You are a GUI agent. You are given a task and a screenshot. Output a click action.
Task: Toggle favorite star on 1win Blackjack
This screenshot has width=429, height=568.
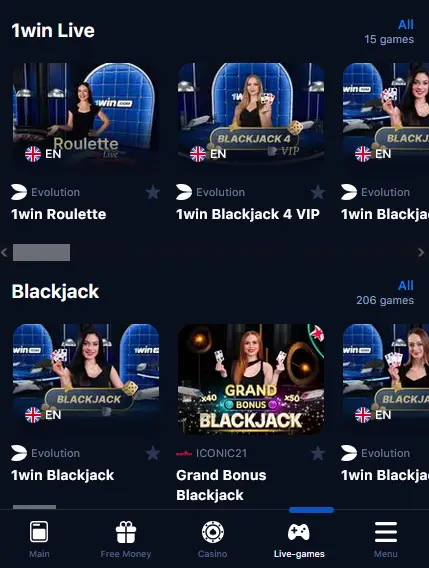click(x=153, y=453)
